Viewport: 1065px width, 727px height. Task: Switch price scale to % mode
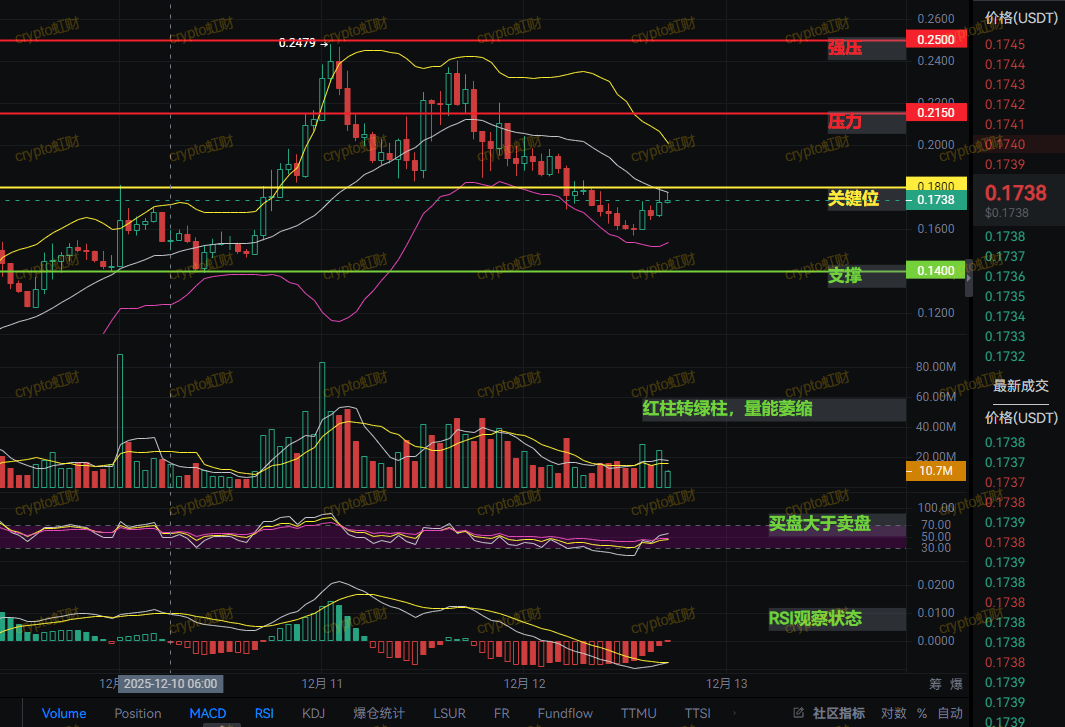(922, 713)
